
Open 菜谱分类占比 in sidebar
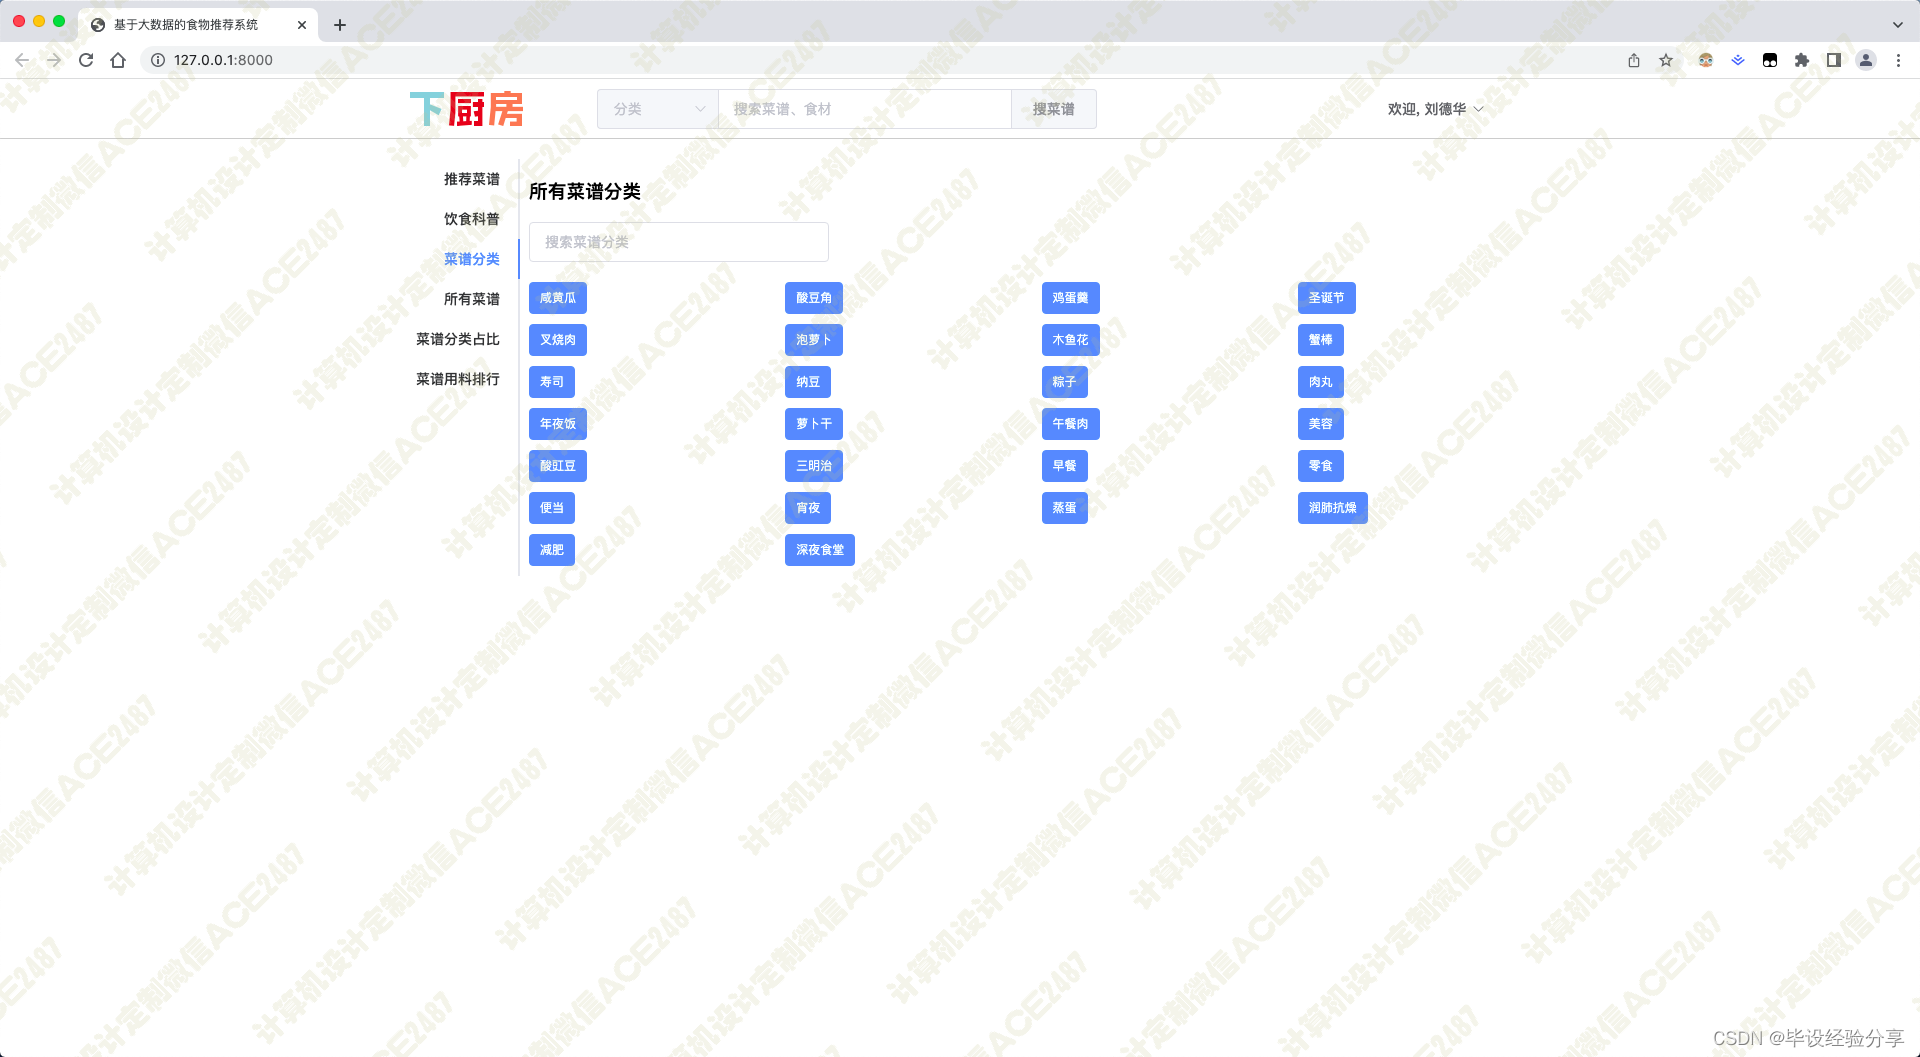pyautogui.click(x=458, y=339)
